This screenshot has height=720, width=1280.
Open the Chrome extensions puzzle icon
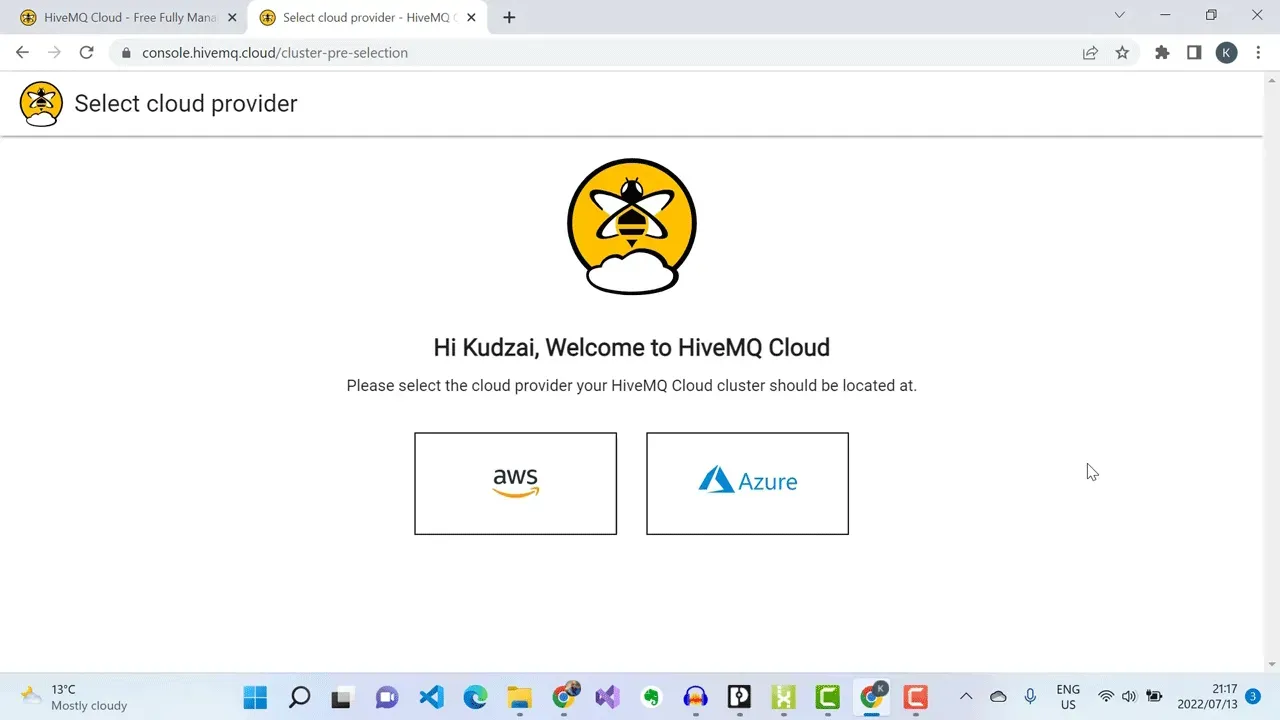(1162, 53)
